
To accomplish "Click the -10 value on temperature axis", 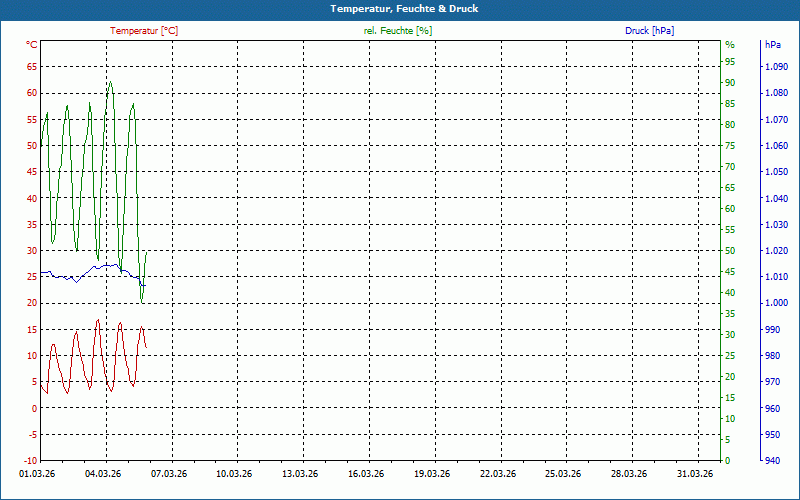I will coord(29,461).
